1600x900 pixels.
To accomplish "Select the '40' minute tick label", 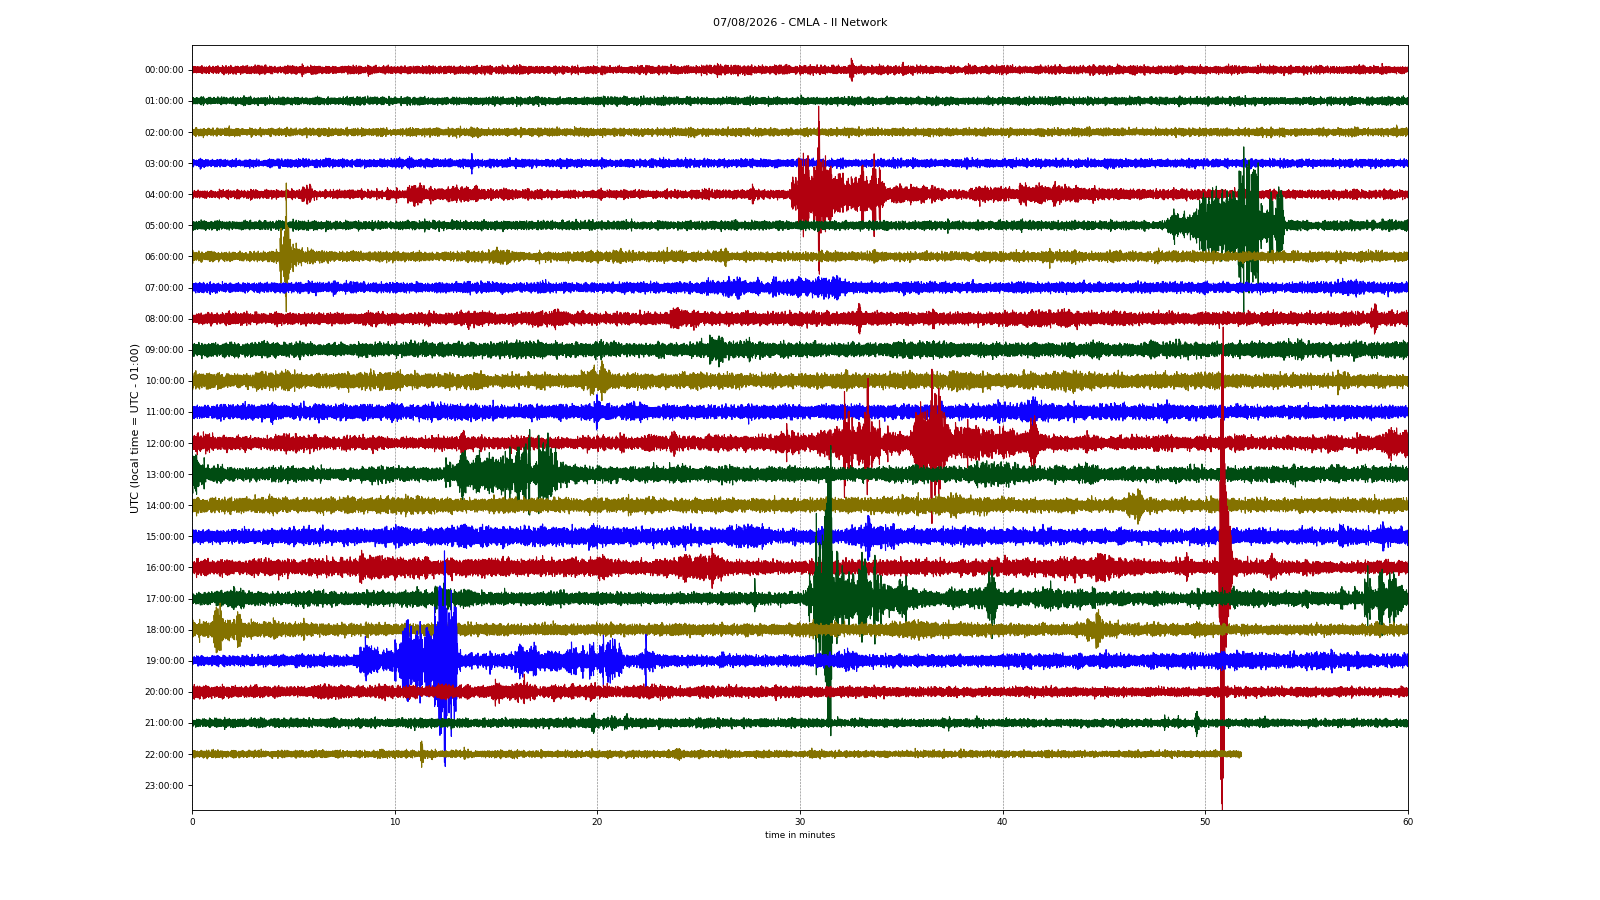I will 1003,822.
